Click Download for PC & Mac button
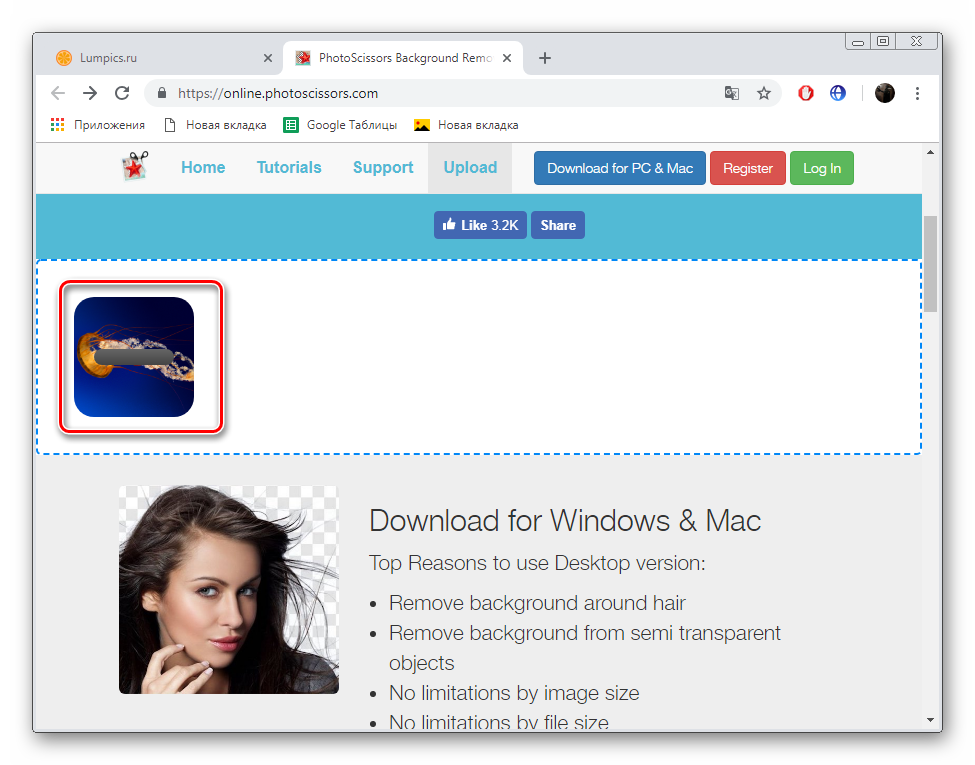The width and height of the screenshot is (975, 765). tap(620, 168)
